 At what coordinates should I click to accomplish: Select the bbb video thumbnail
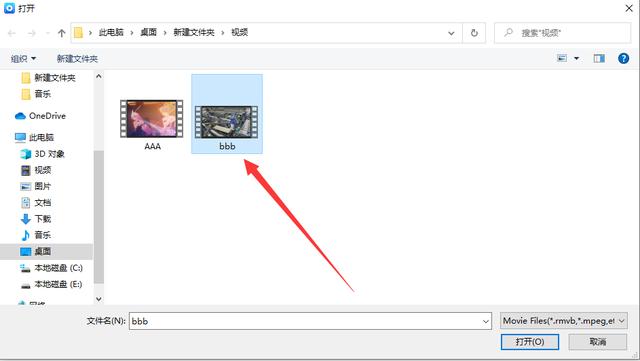[x=227, y=122]
